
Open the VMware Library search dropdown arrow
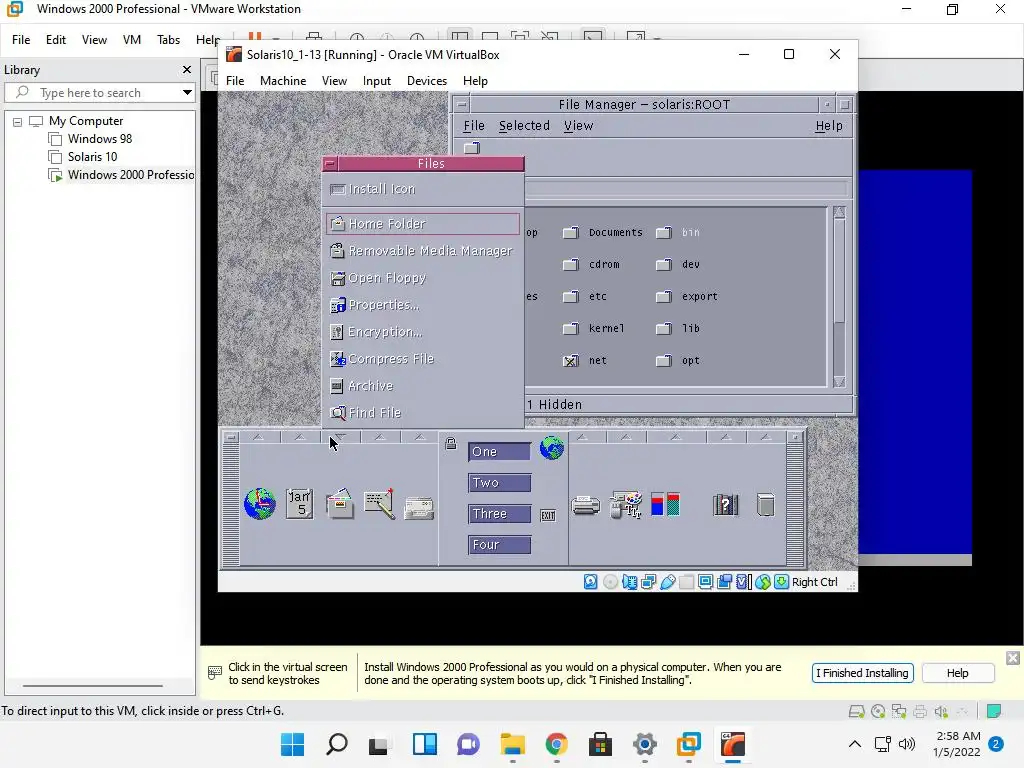click(187, 93)
